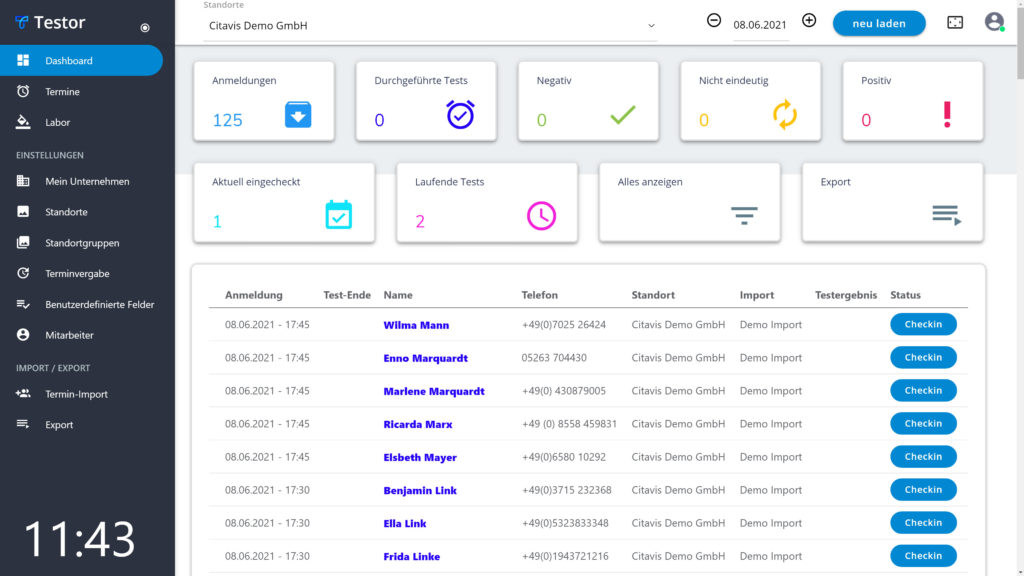The width and height of the screenshot is (1024, 576).
Task: Open Elsbeth Mayer's record
Action: click(x=420, y=458)
